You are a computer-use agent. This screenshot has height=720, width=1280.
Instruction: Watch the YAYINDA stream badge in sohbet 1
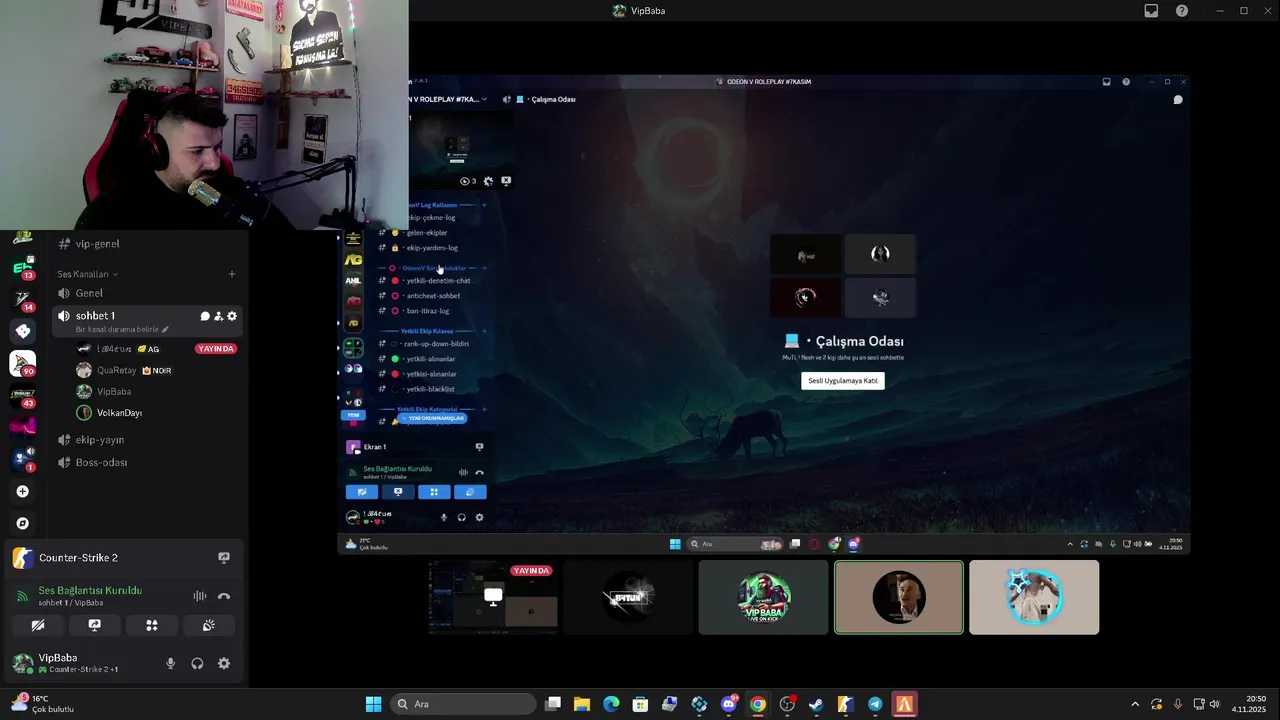point(216,349)
